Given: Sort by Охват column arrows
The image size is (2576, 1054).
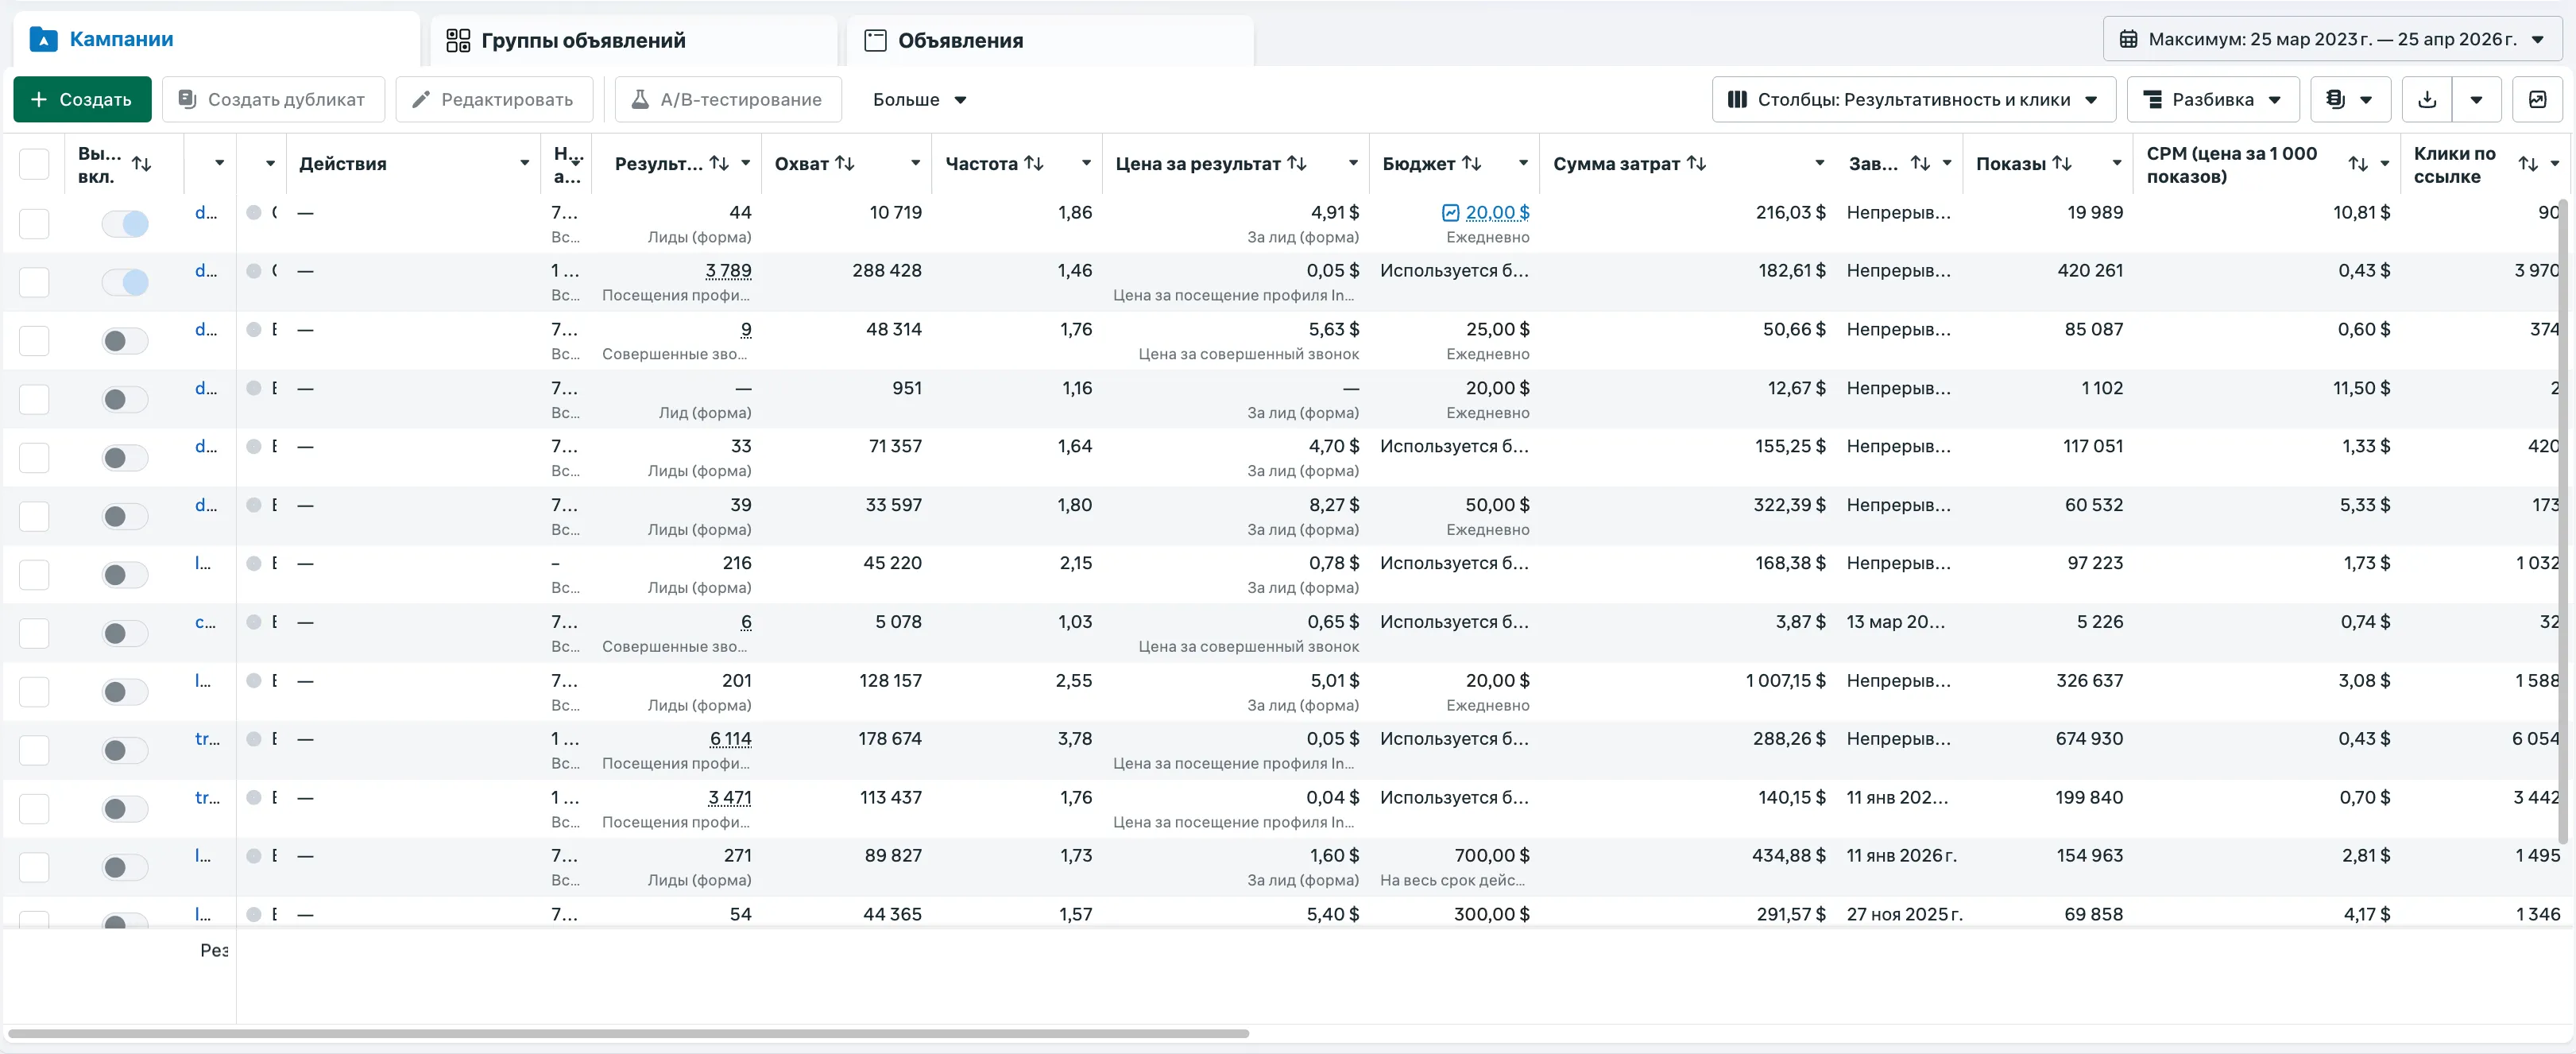Looking at the screenshot, I should coord(845,163).
